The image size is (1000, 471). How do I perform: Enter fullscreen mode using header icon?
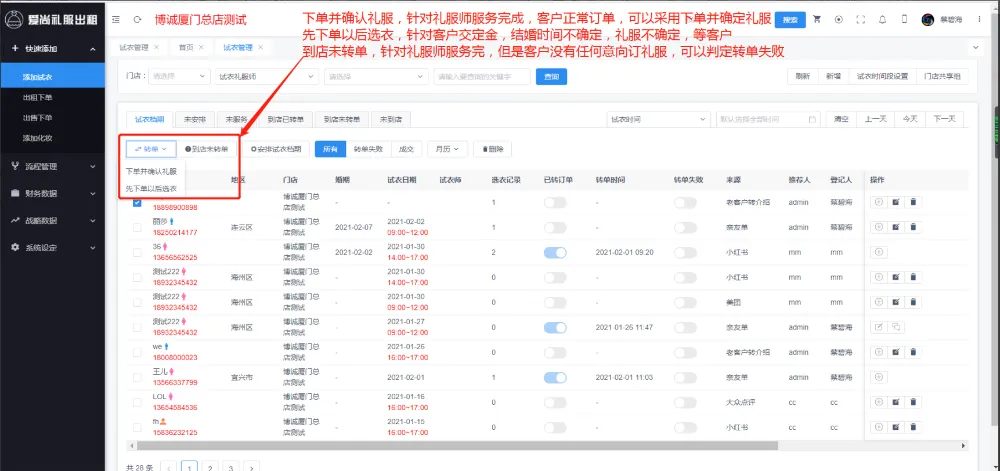pyautogui.click(x=859, y=19)
